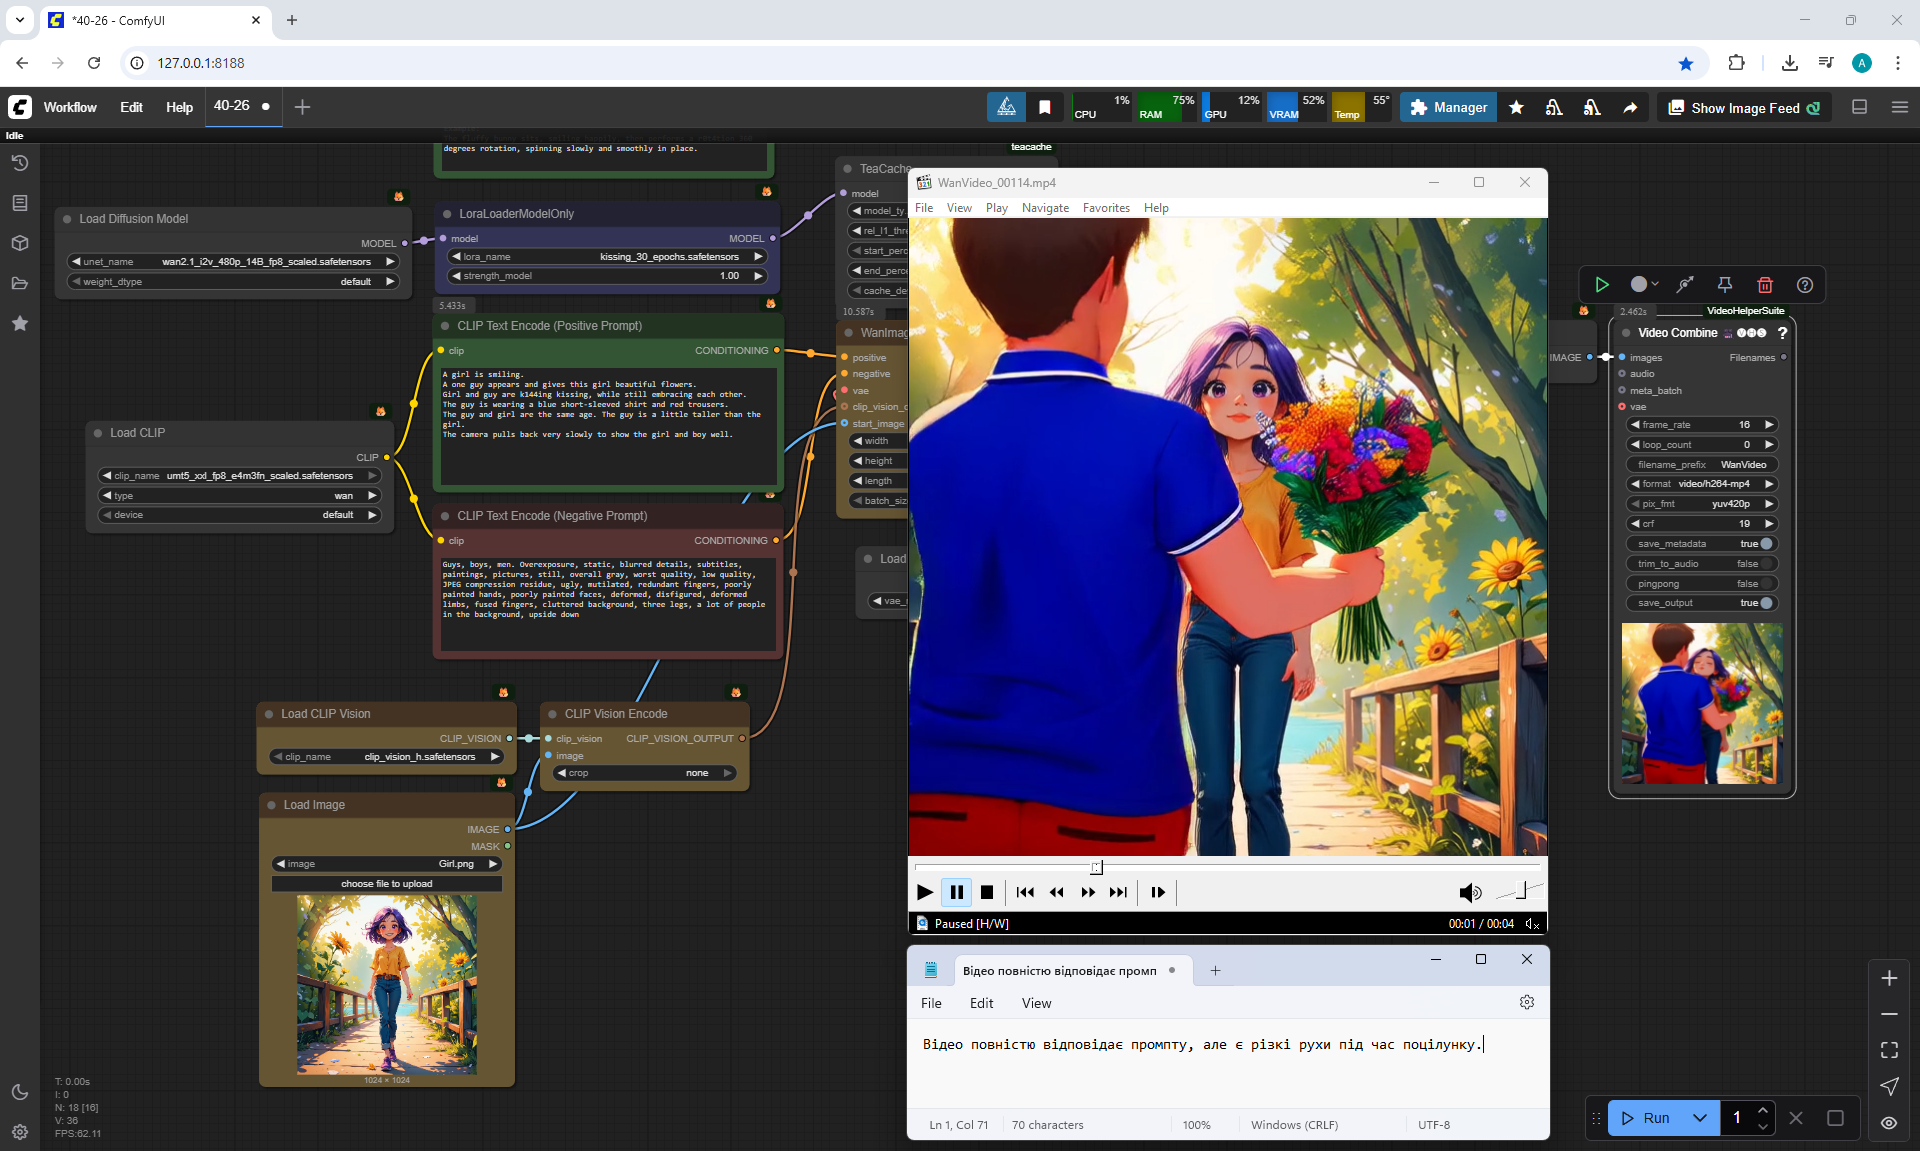
Task: Open the queue history sidebar icon
Action: pyautogui.click(x=20, y=163)
